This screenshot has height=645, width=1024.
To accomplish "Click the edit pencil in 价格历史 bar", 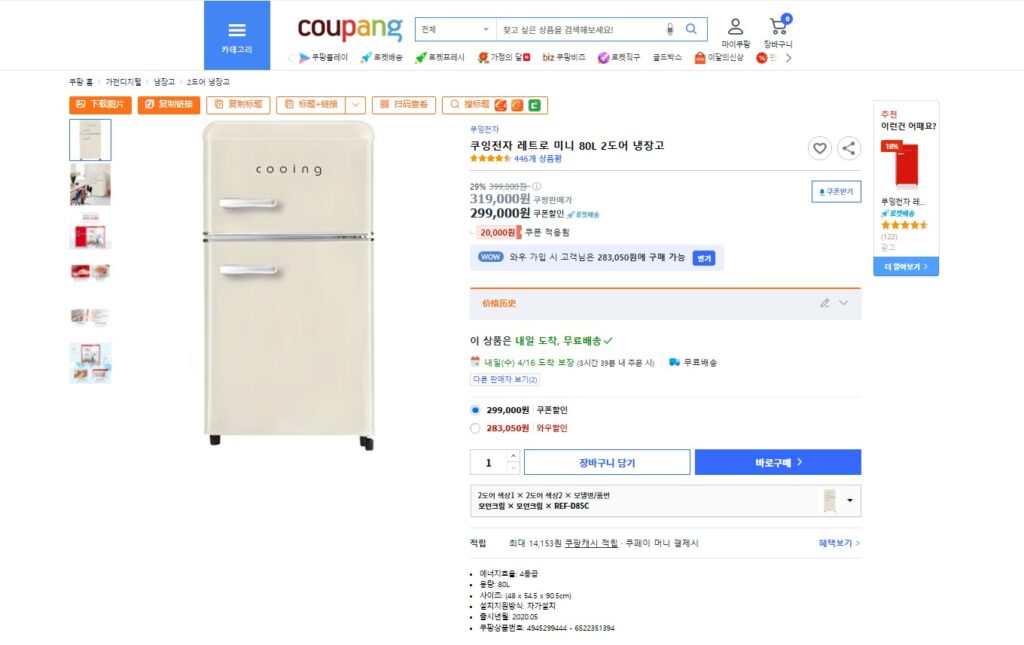I will pos(825,303).
